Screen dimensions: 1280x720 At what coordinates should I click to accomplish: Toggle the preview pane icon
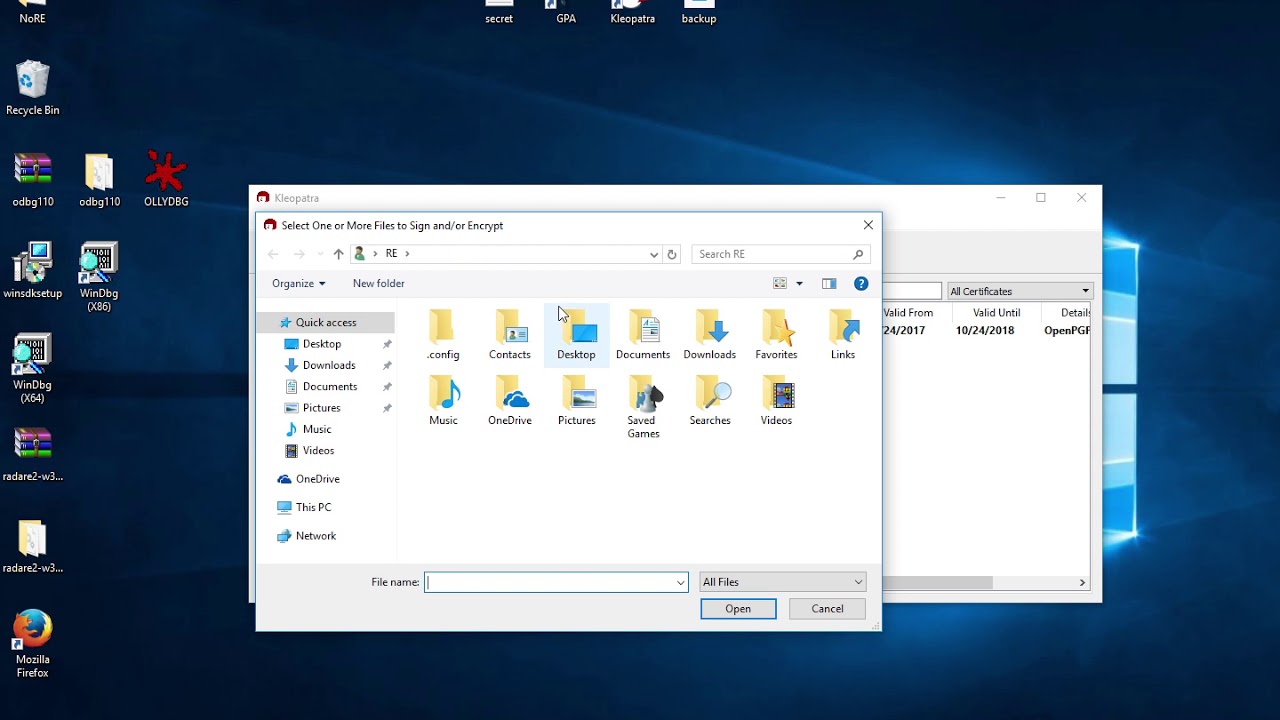pyautogui.click(x=829, y=284)
